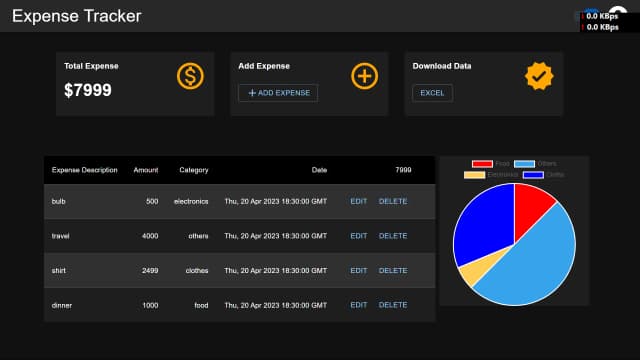Click the 2499 amount cell

point(150,271)
